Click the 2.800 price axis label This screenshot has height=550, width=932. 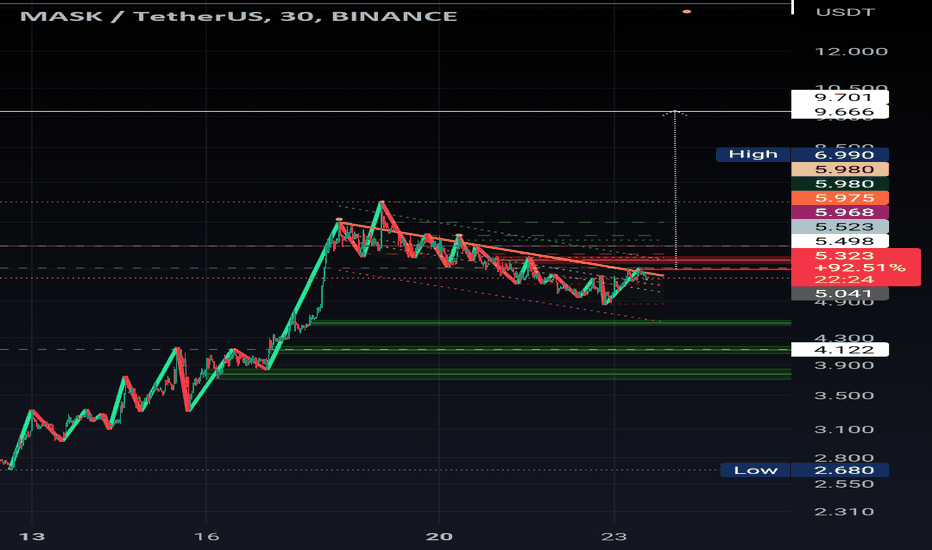coord(844,458)
